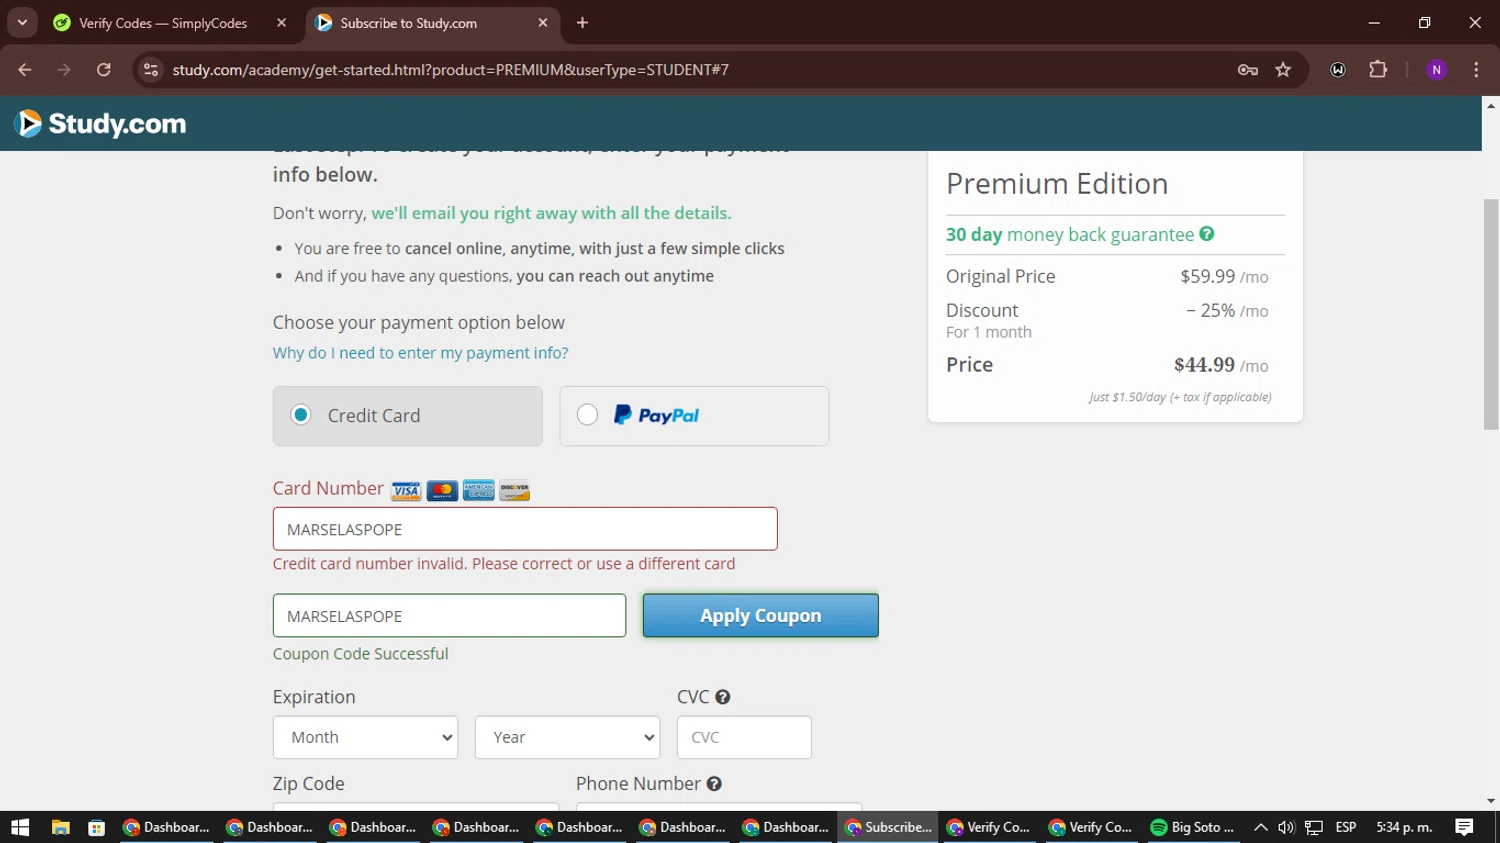Click the page vertical scrollbar thumb
Screen dimensions: 1500x843
[1491, 315]
